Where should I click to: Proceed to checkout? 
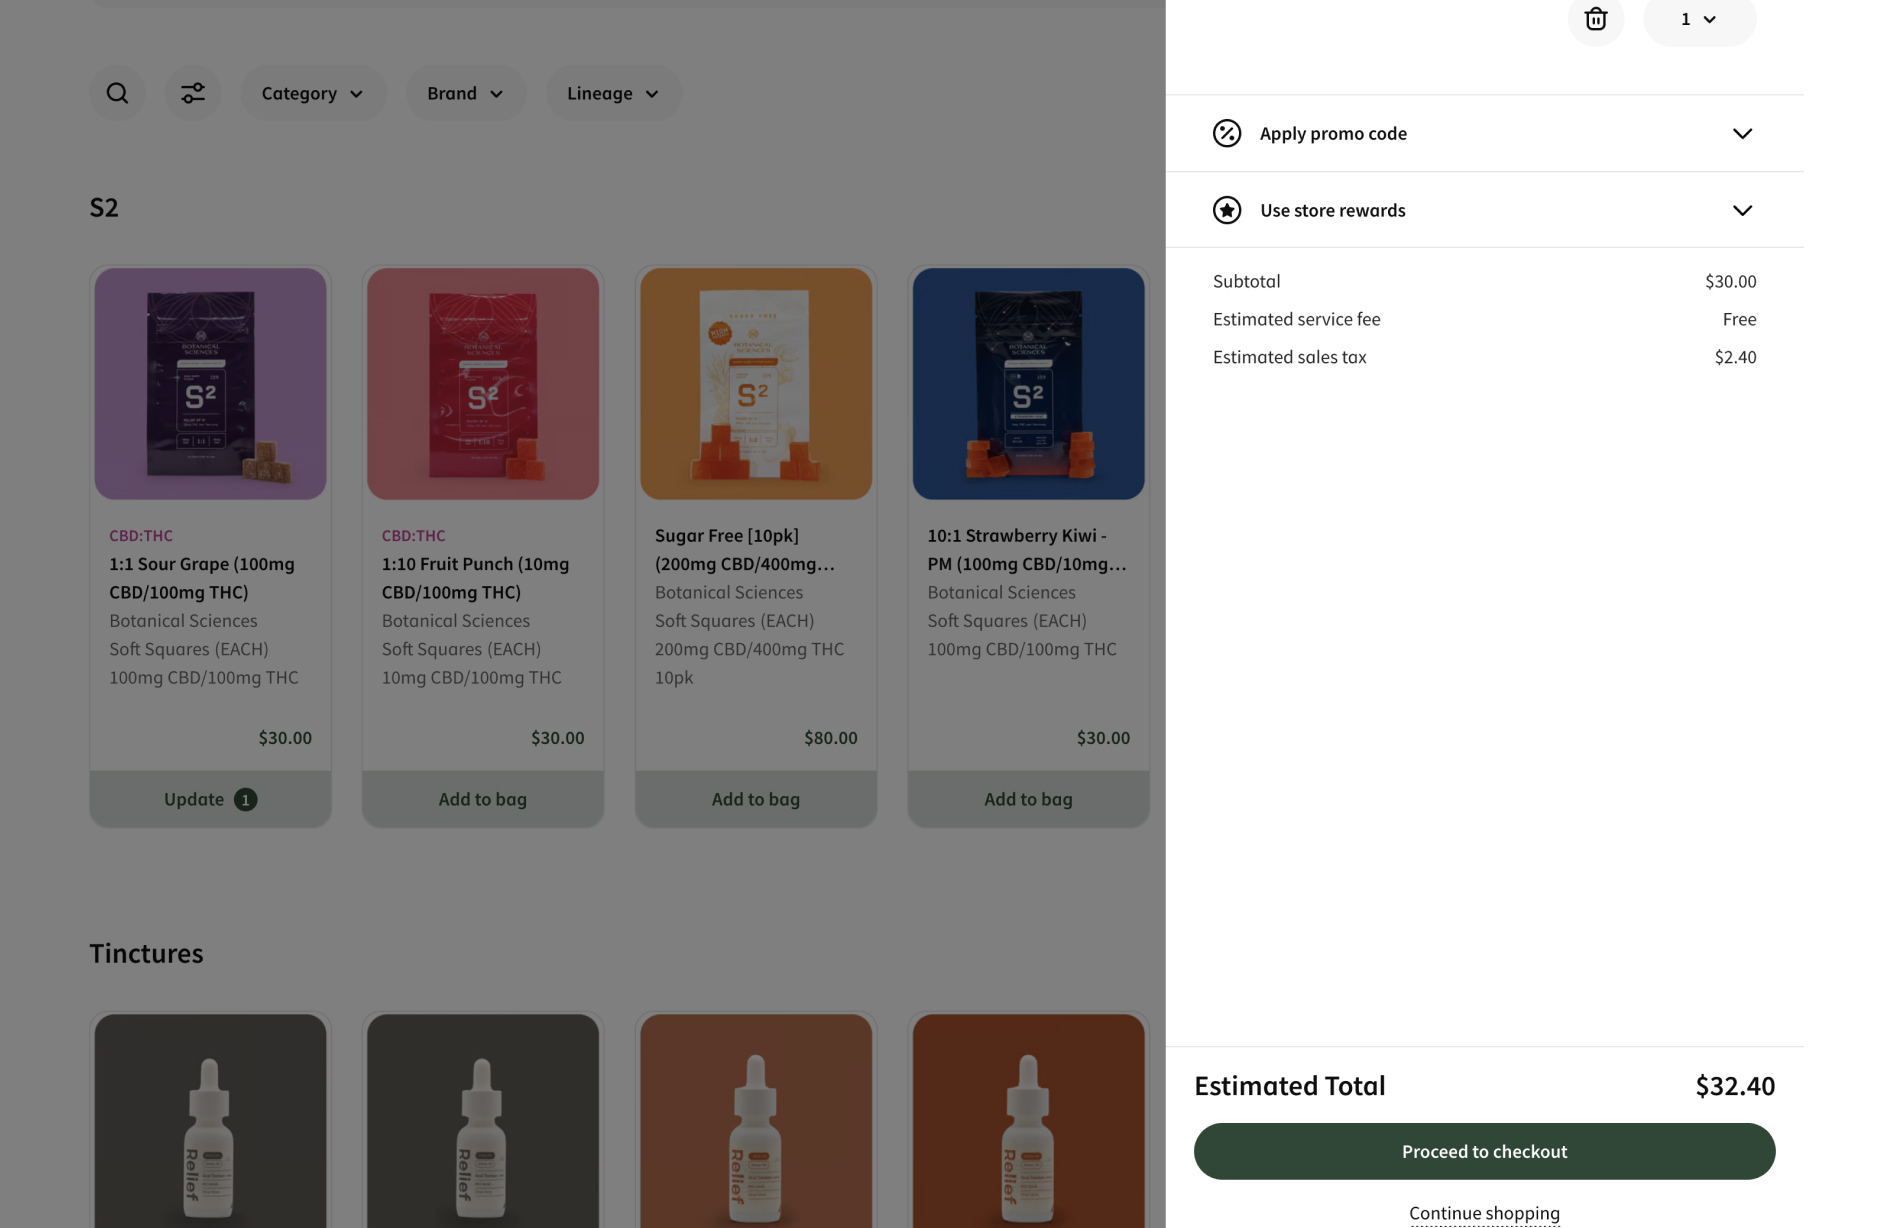[1484, 1151]
